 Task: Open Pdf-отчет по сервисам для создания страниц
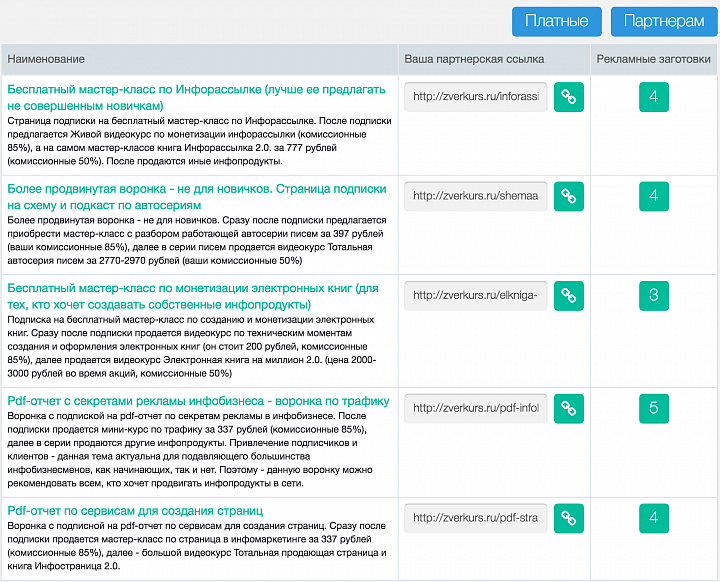135,511
